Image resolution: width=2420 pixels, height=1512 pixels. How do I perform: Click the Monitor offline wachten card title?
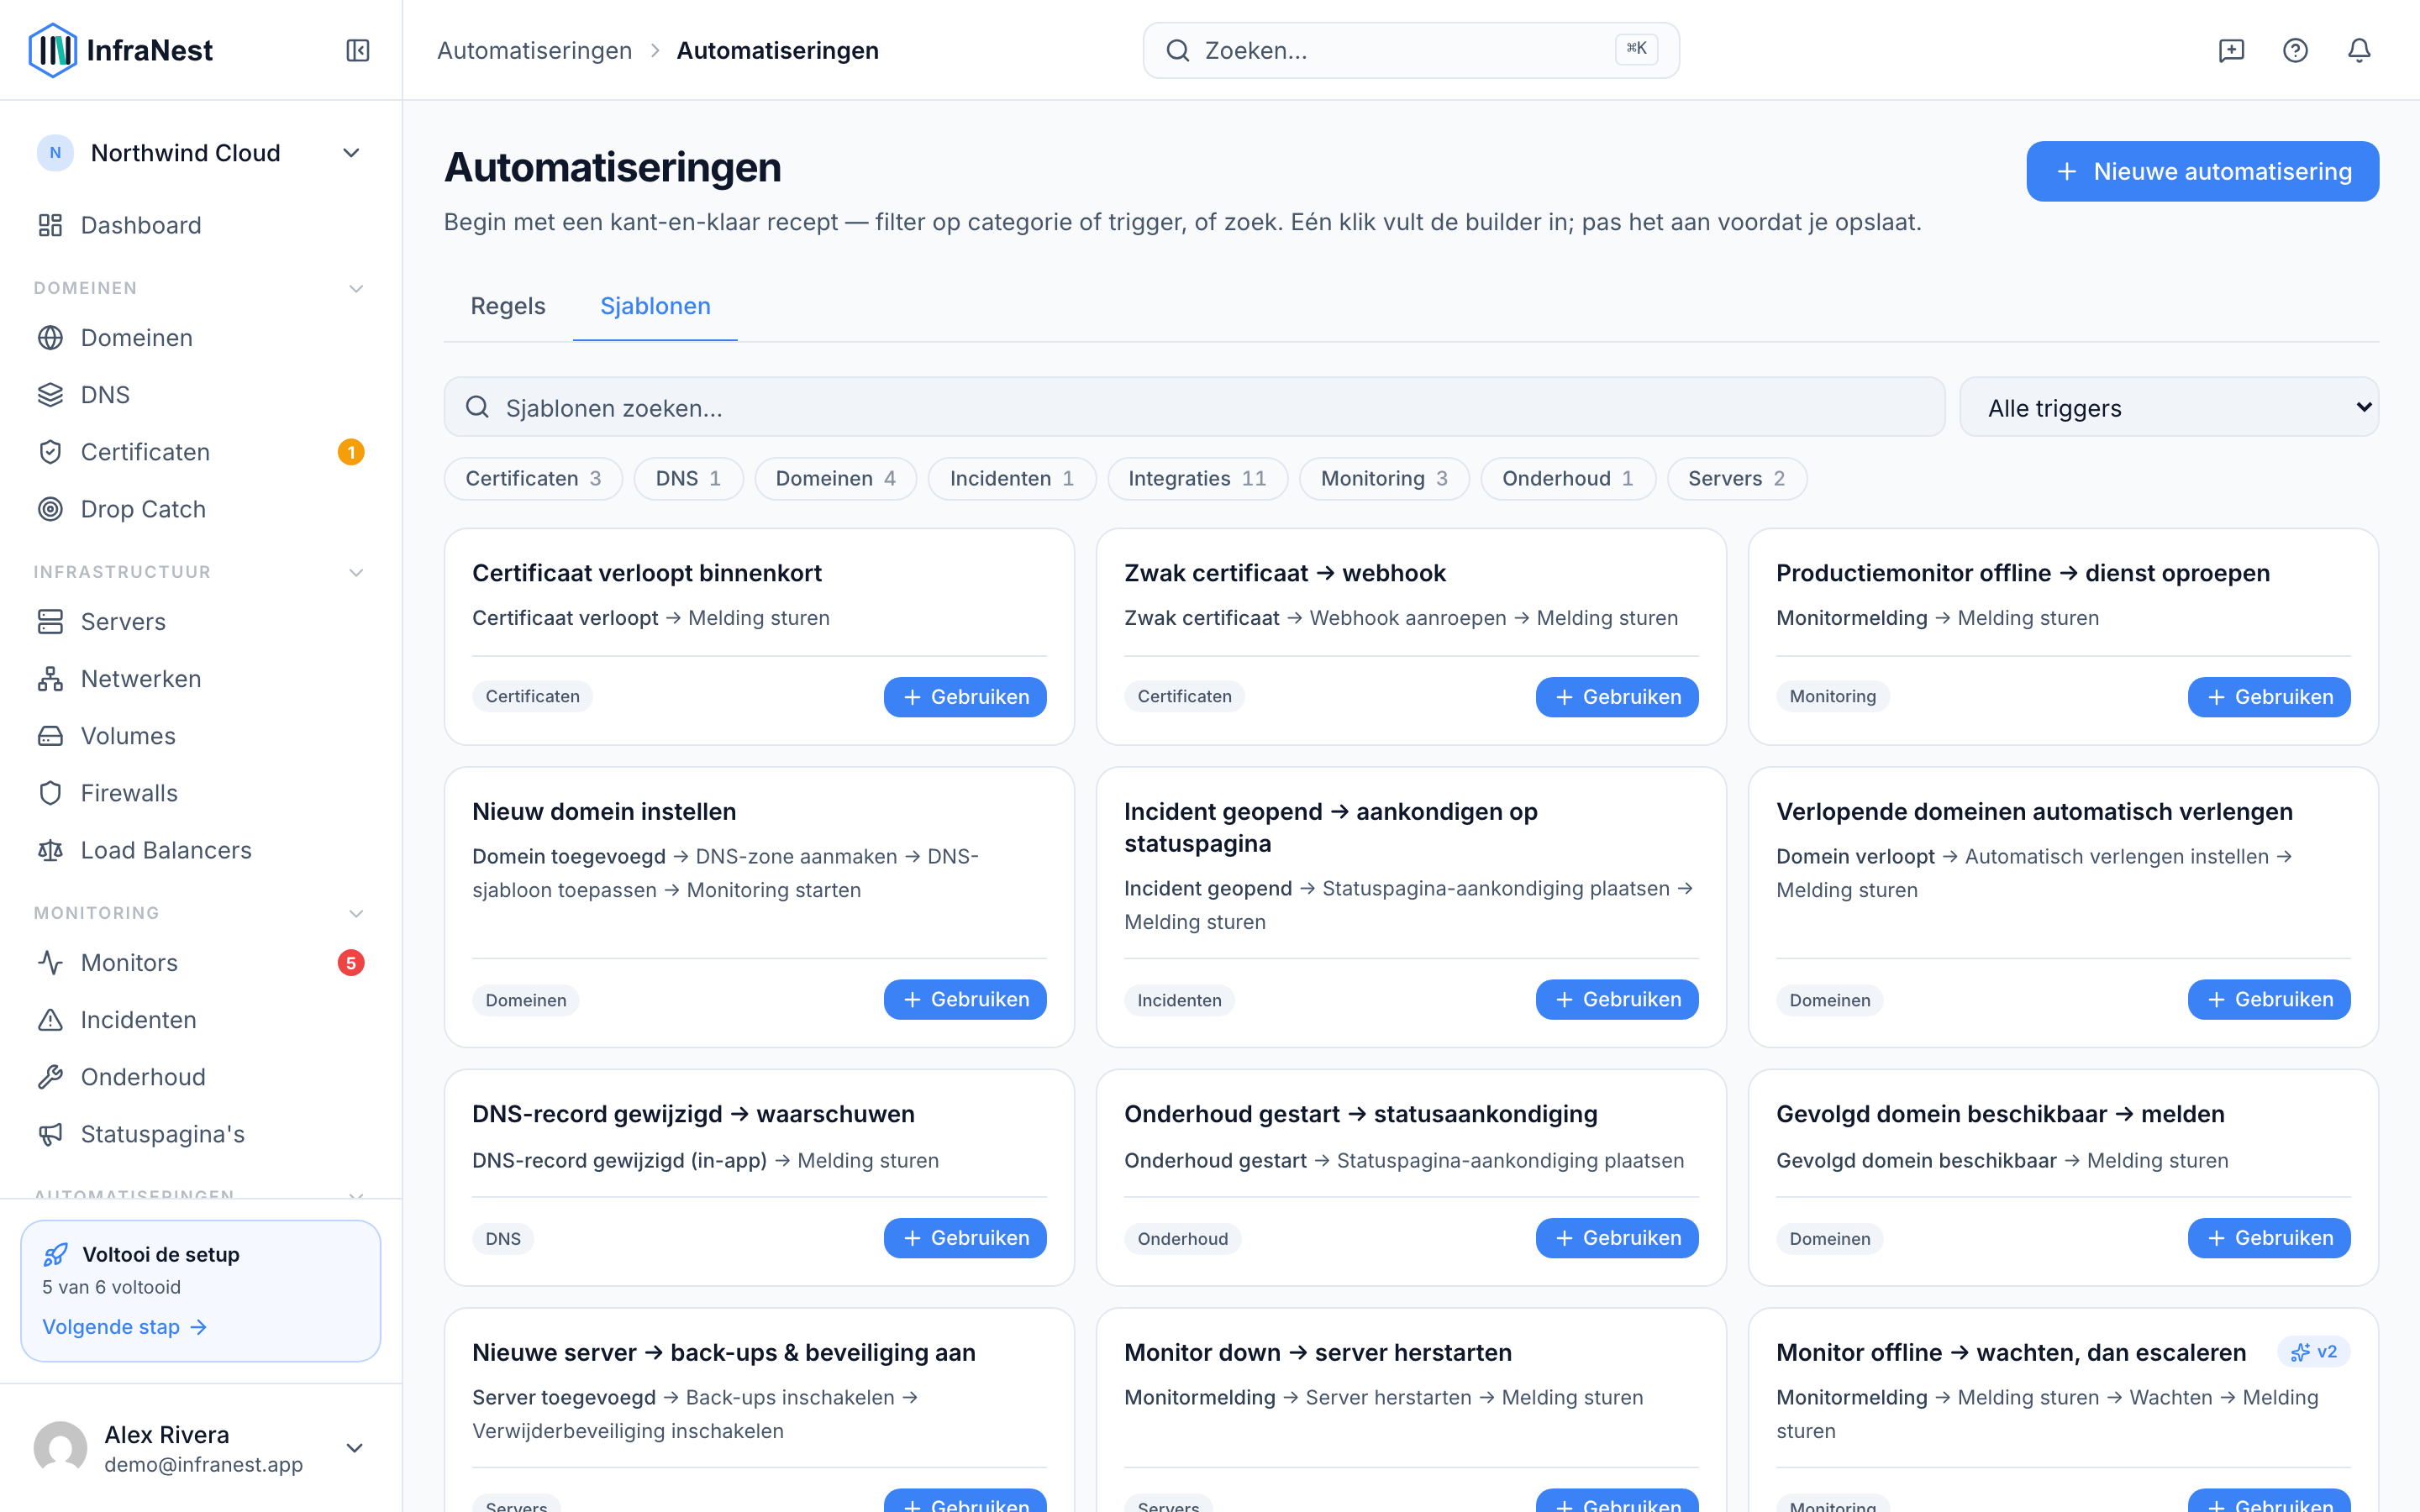[x=2010, y=1352]
